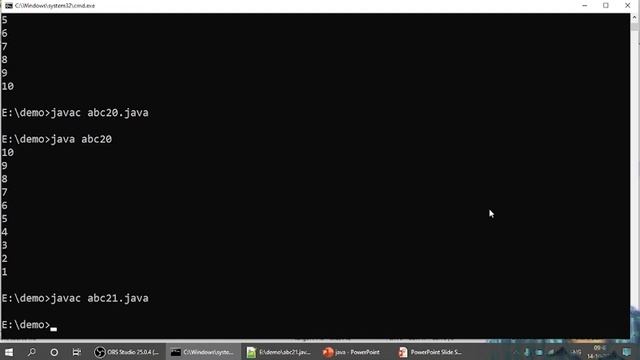Screen dimensions: 640x360
Task: Click the last 'E:\demo>' prompt
Action: (26, 325)
